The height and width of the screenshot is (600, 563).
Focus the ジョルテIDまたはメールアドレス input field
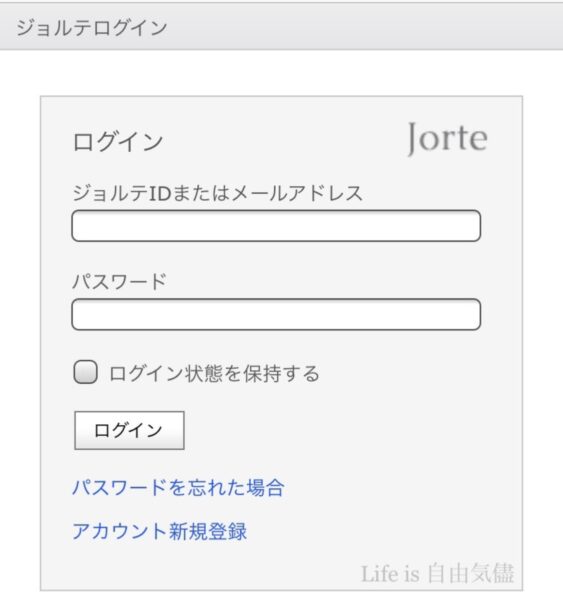[276, 226]
